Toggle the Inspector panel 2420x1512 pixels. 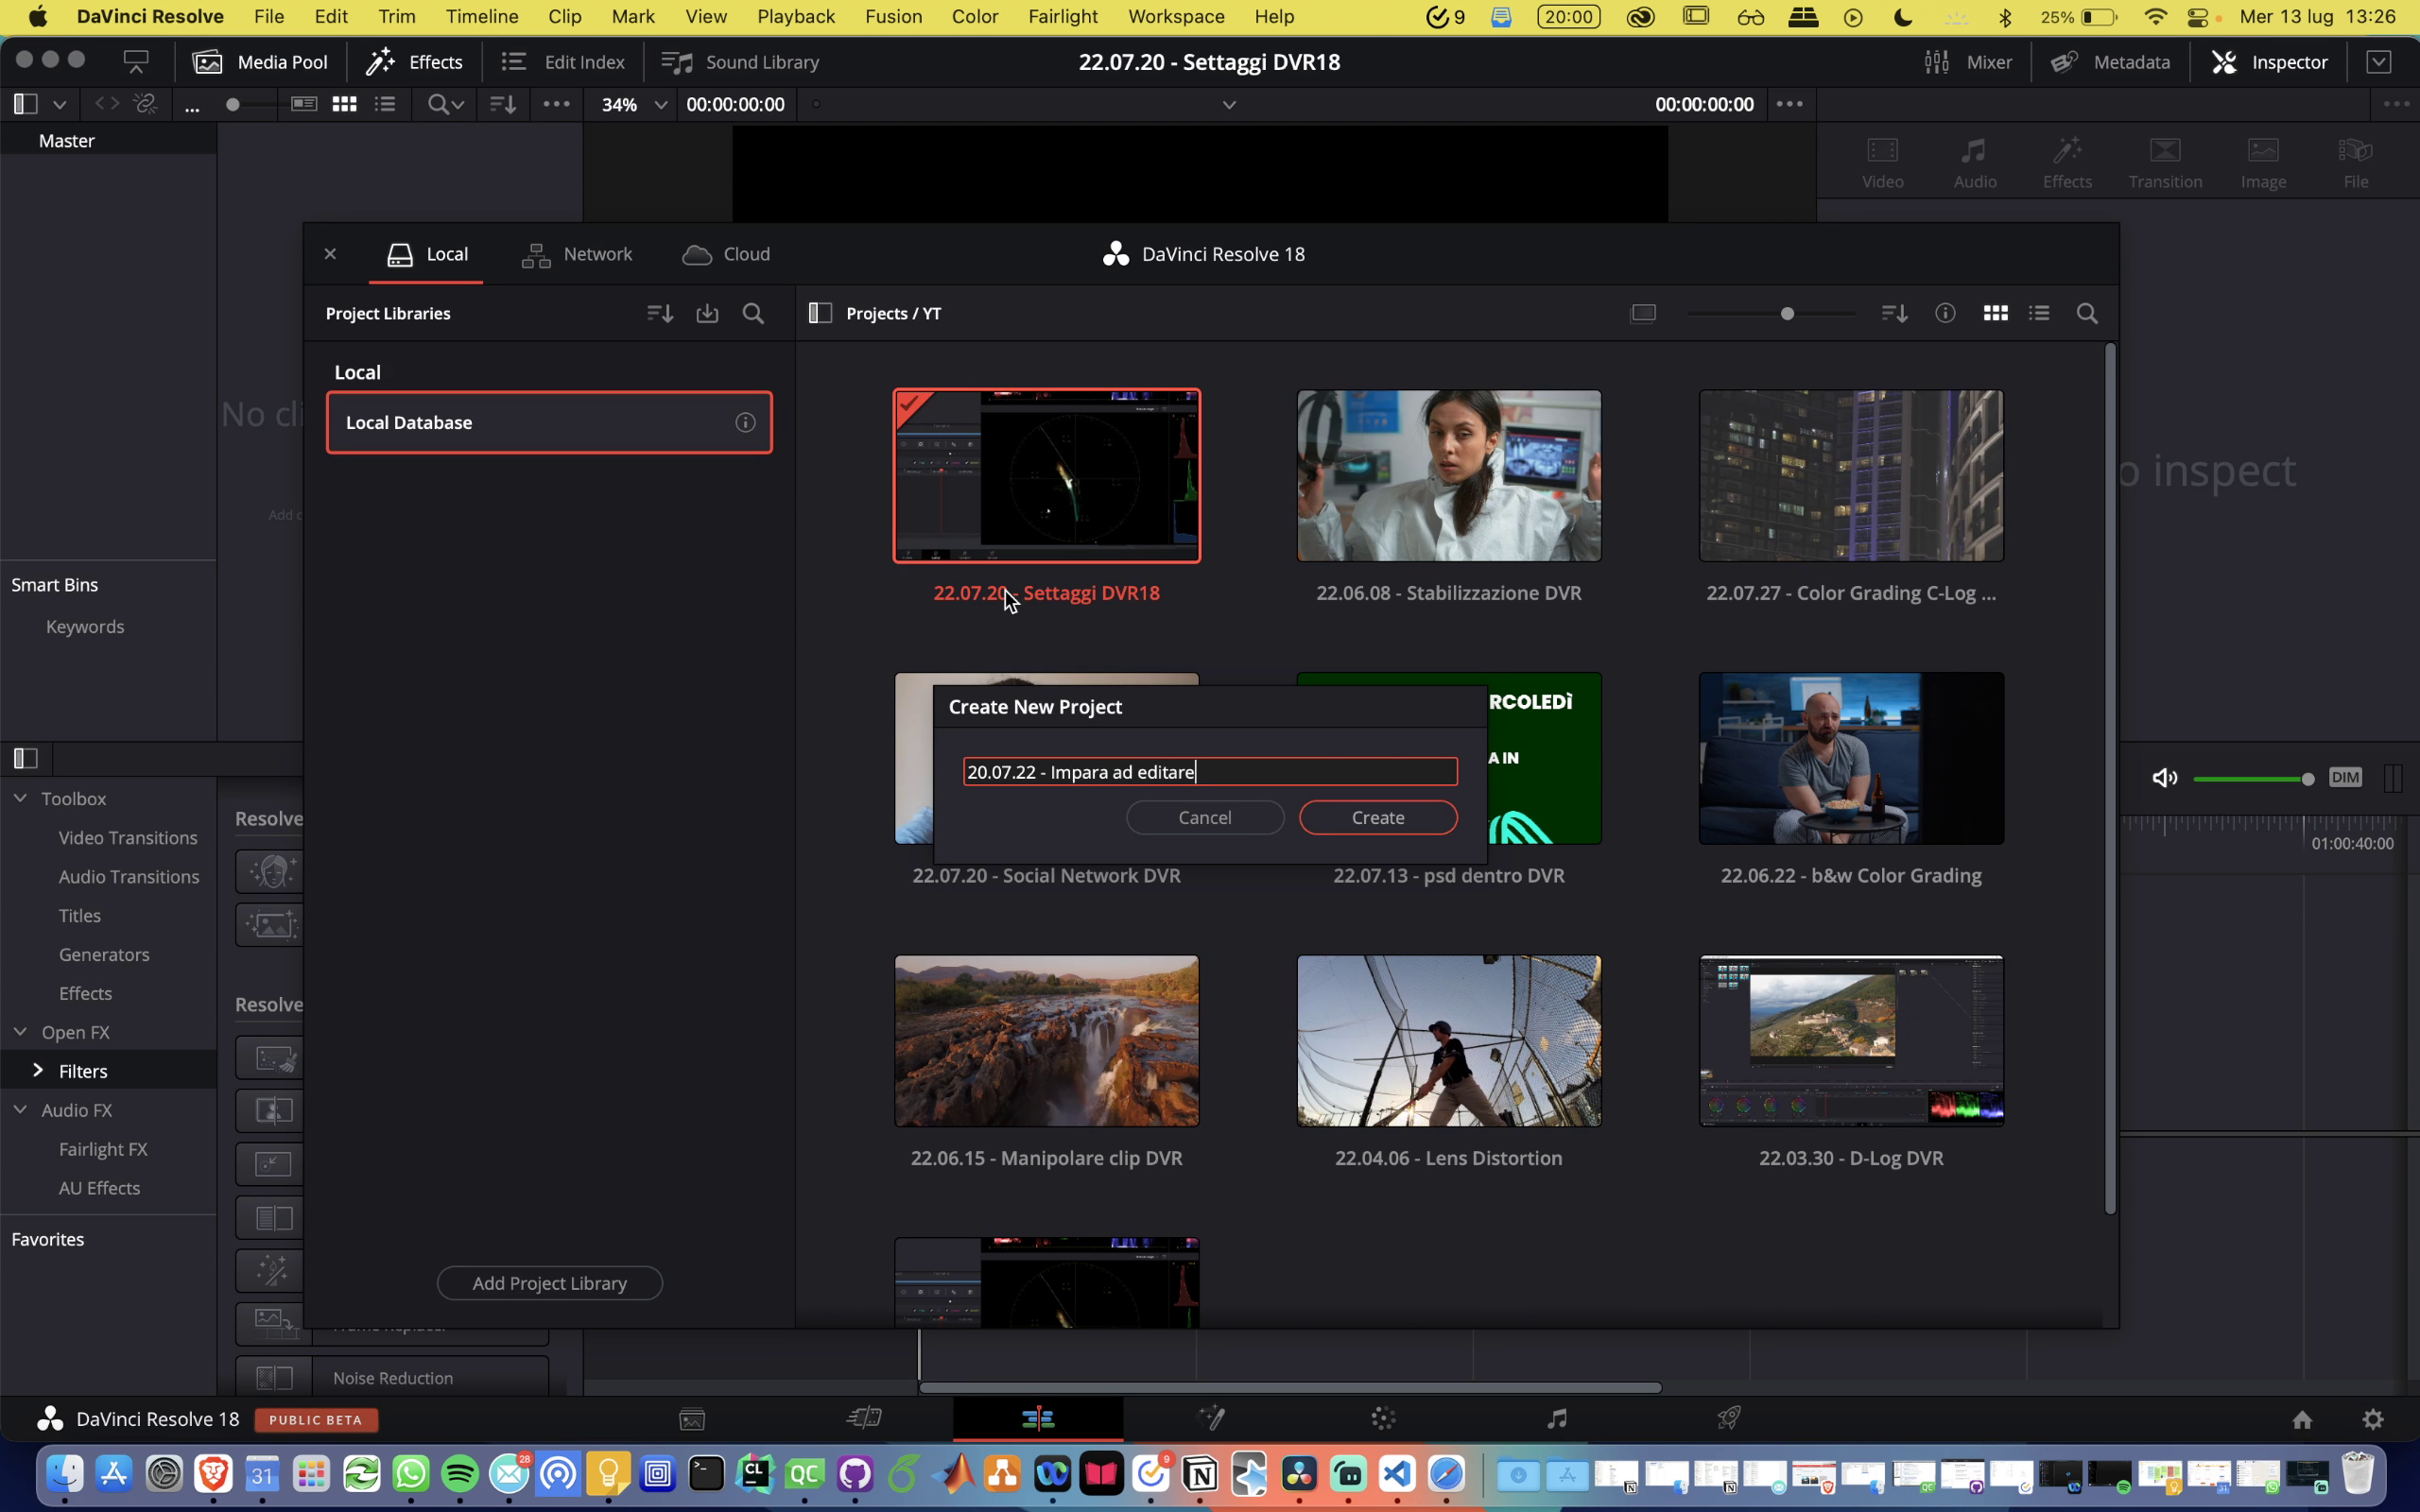pyautogui.click(x=2270, y=62)
